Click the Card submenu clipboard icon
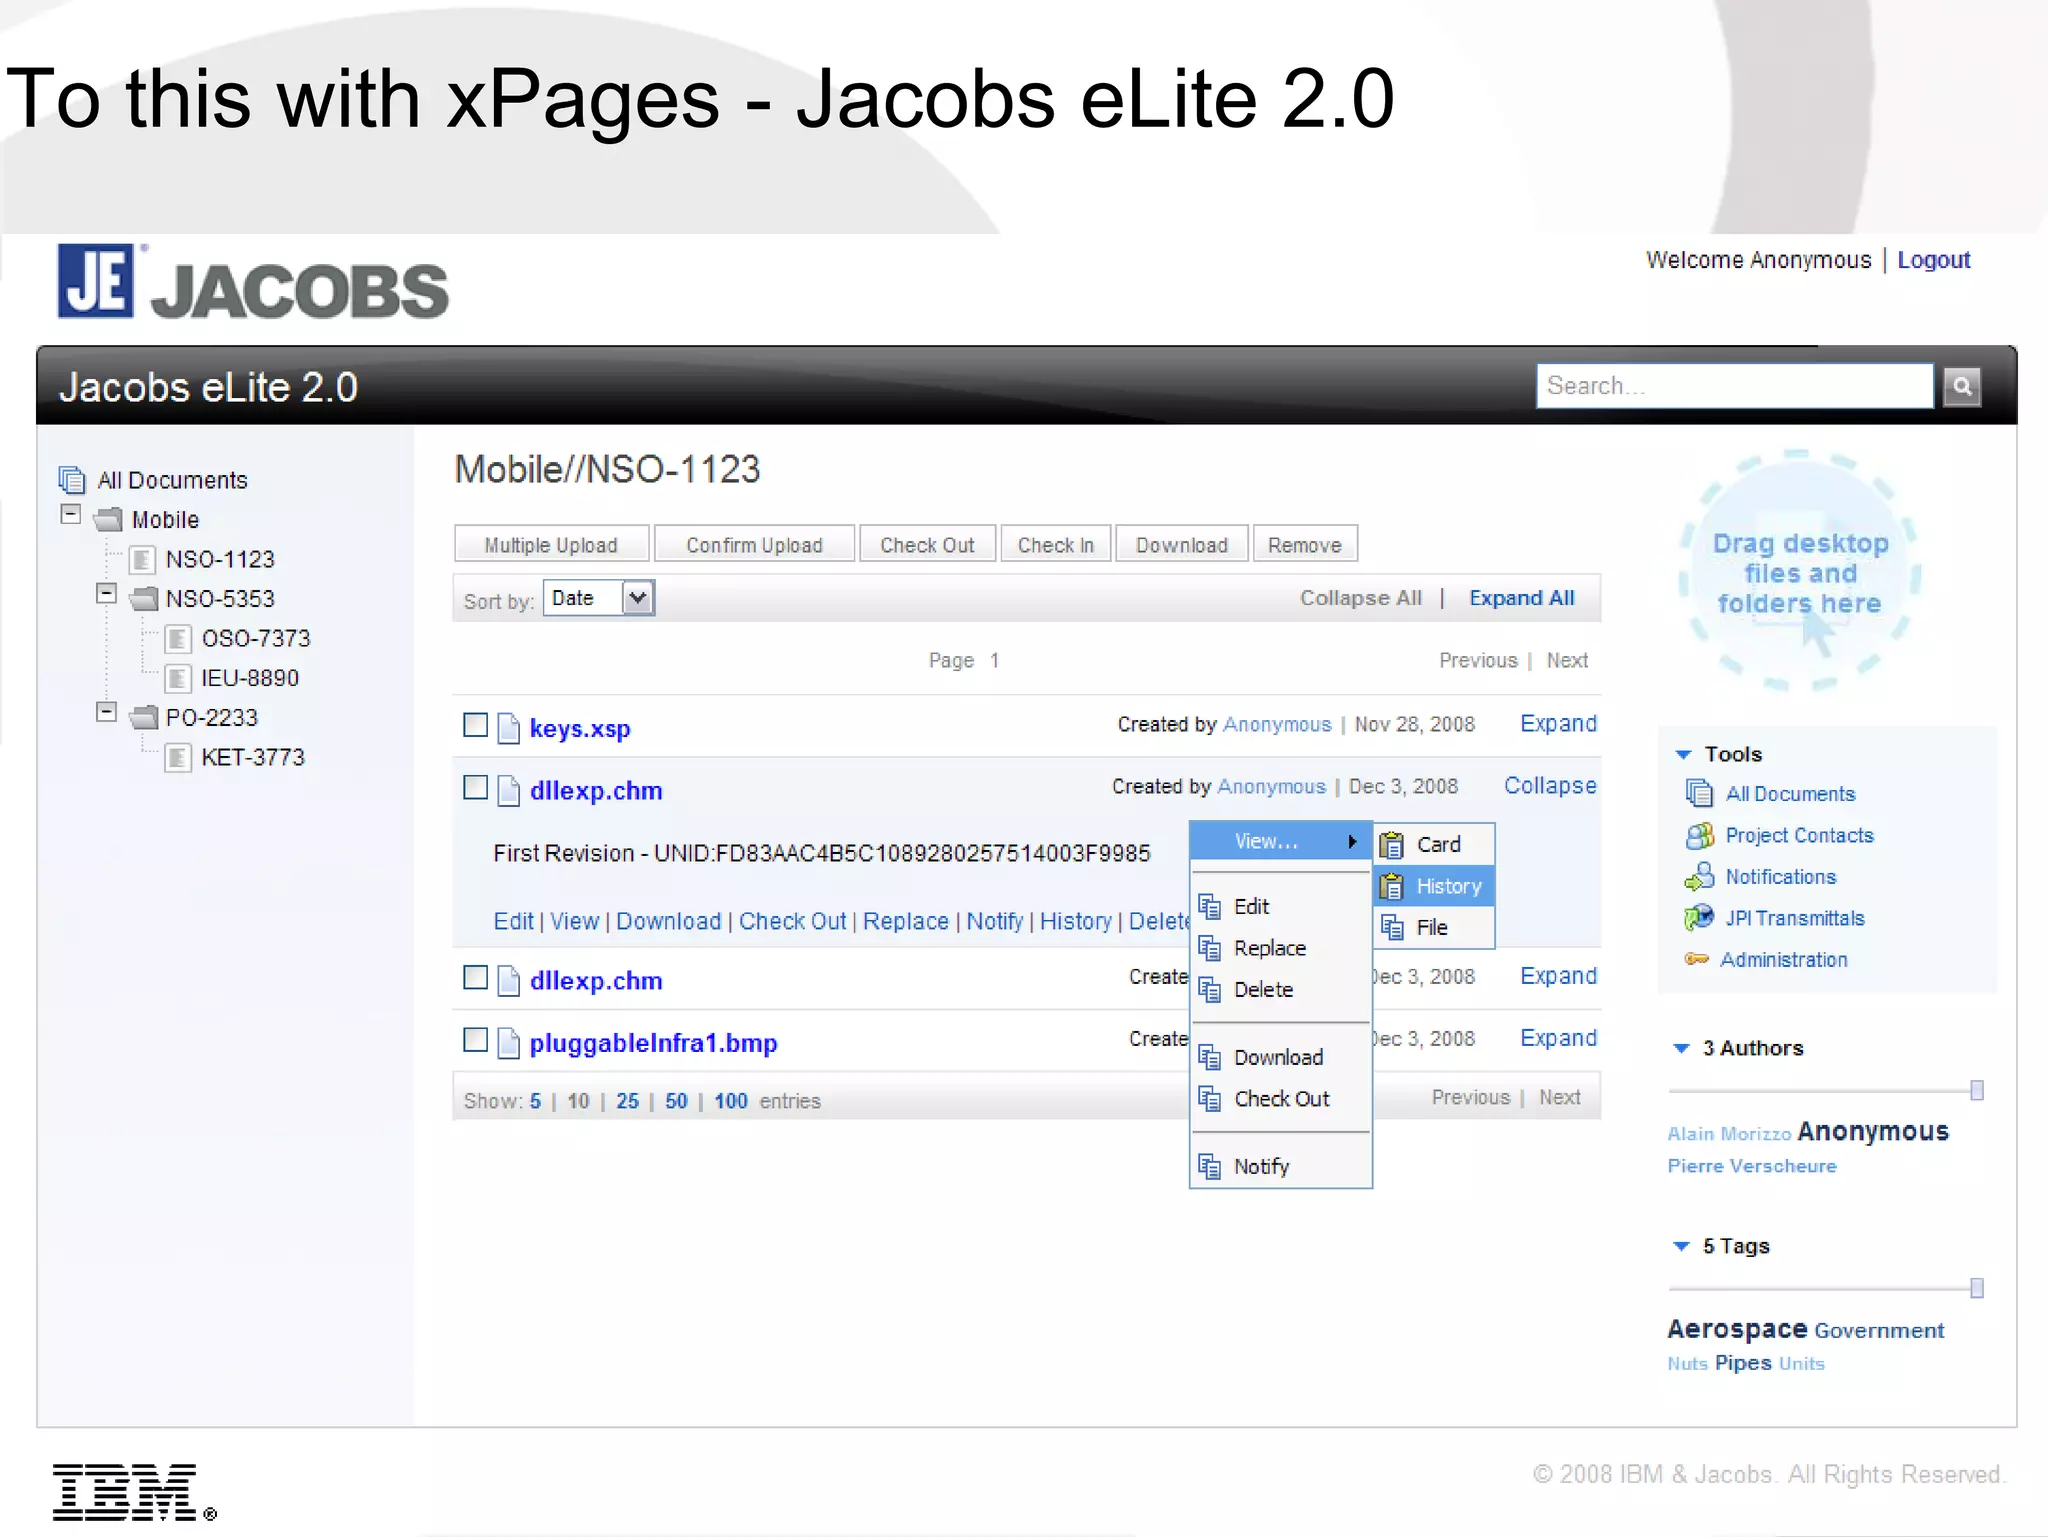 pyautogui.click(x=1392, y=845)
